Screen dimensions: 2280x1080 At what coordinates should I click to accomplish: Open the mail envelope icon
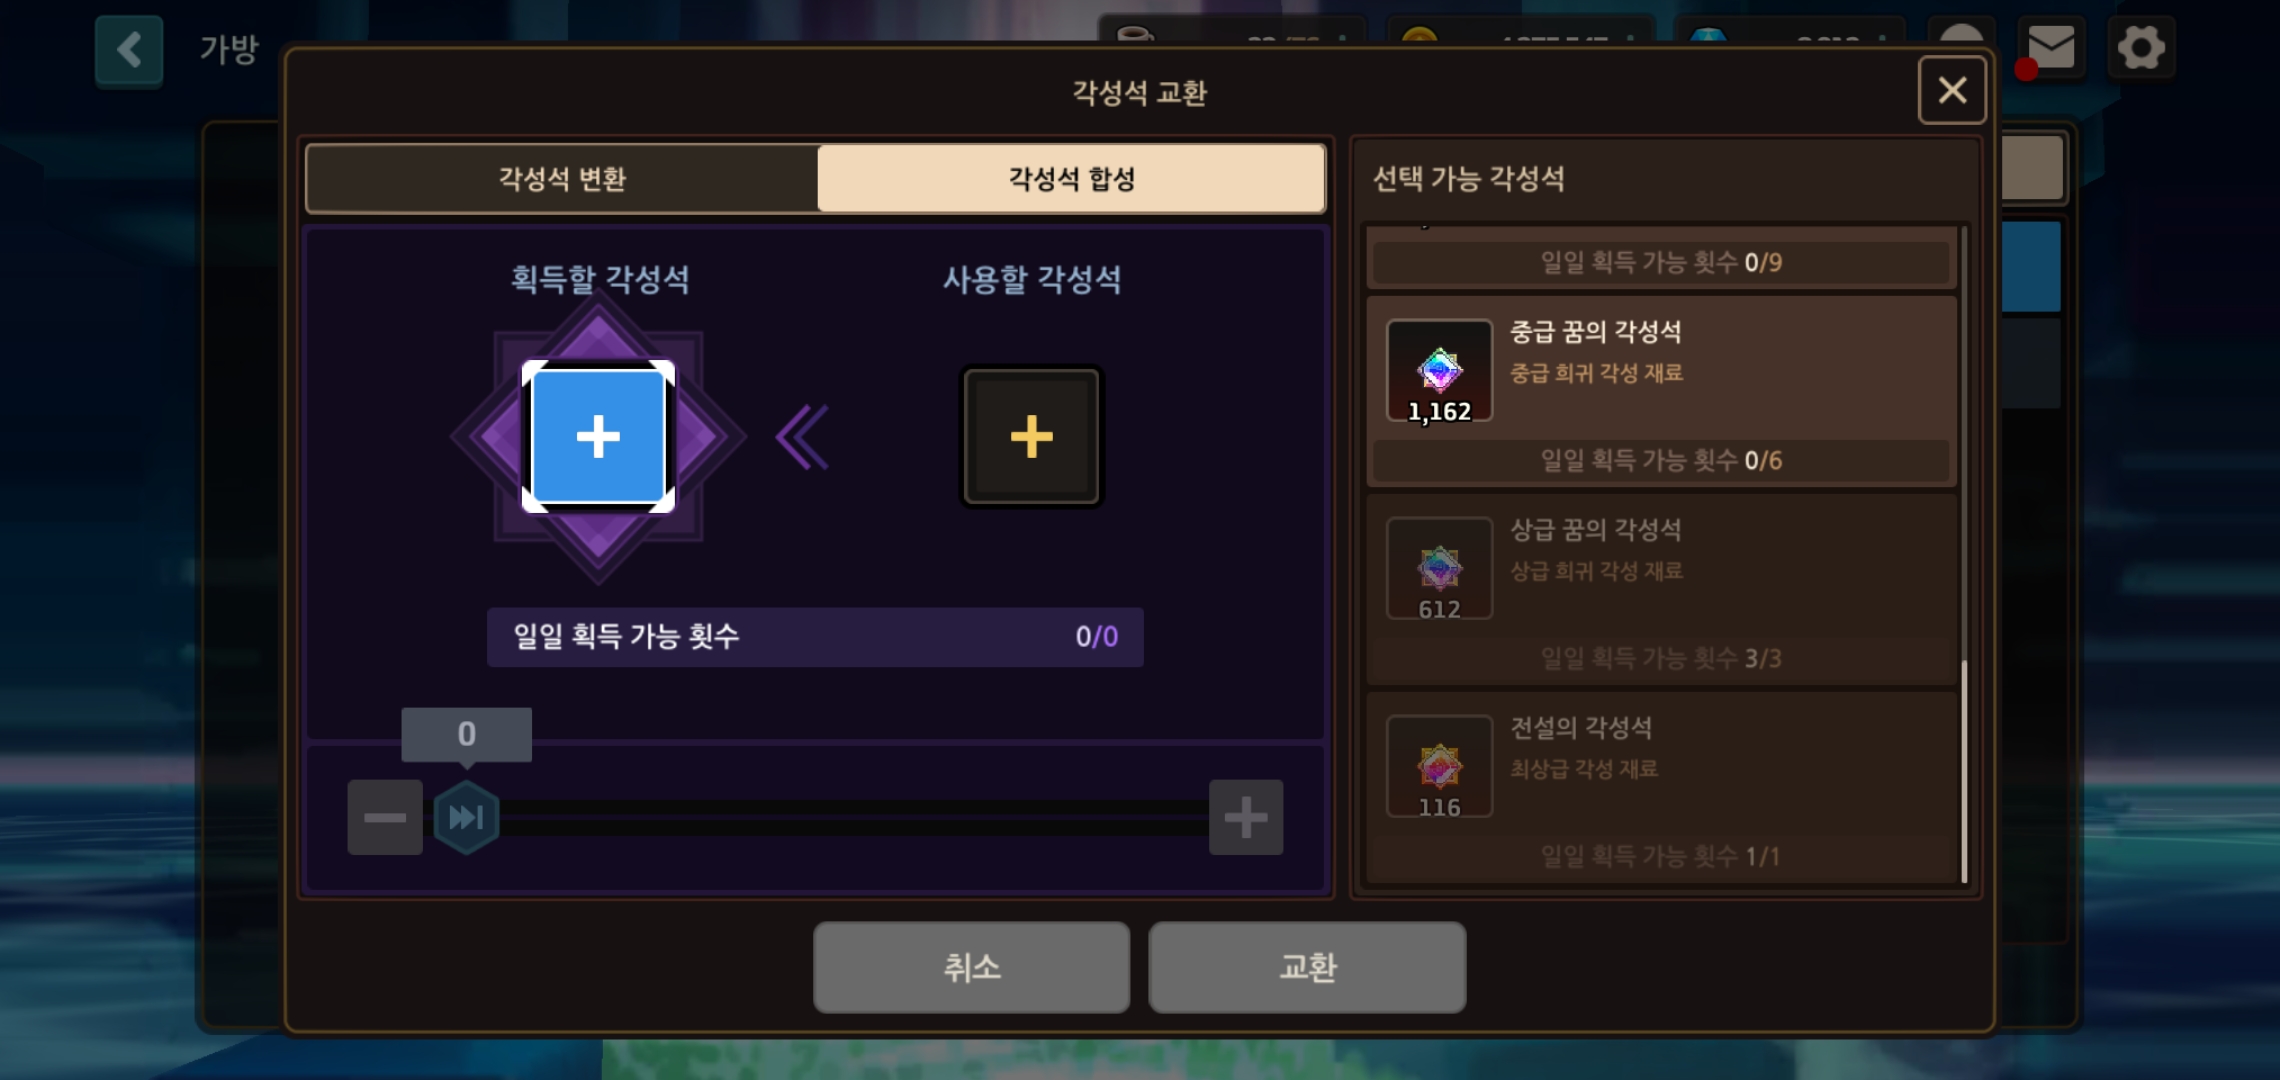click(x=2050, y=46)
